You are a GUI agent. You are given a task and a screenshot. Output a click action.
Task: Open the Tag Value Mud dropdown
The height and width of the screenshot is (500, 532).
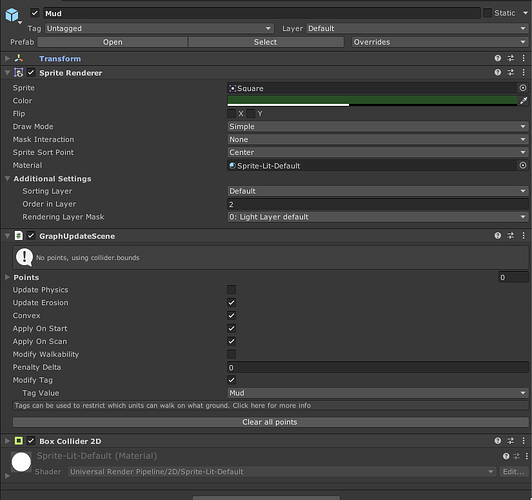378,393
